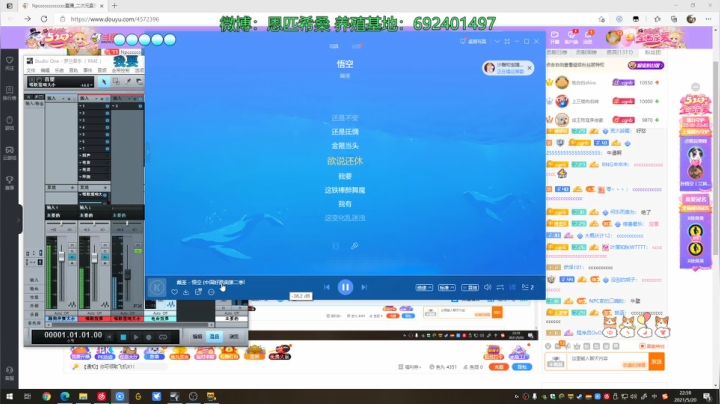This screenshot has height=404, width=720.
Task: Start recording in Studio One transport
Action: pyautogui.click(x=149, y=337)
